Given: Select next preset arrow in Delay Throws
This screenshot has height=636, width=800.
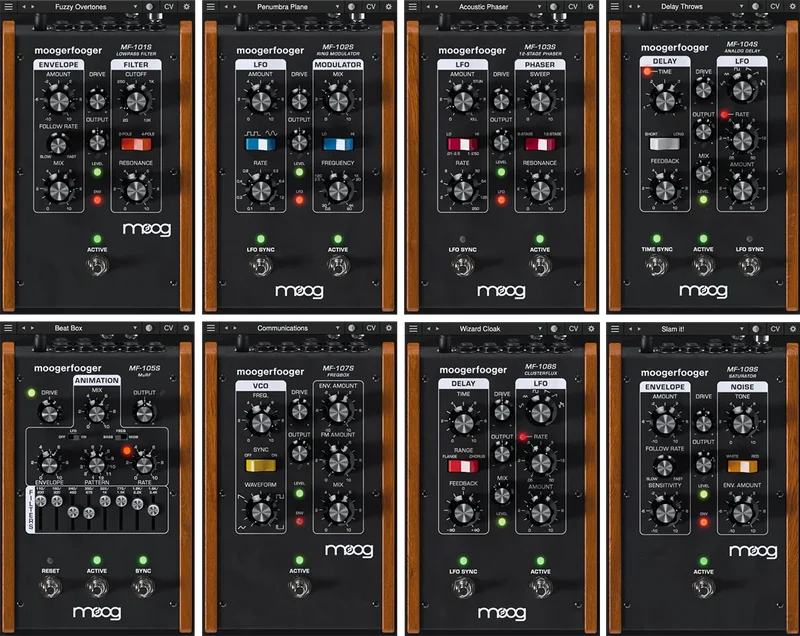Looking at the screenshot, I should (639, 7).
